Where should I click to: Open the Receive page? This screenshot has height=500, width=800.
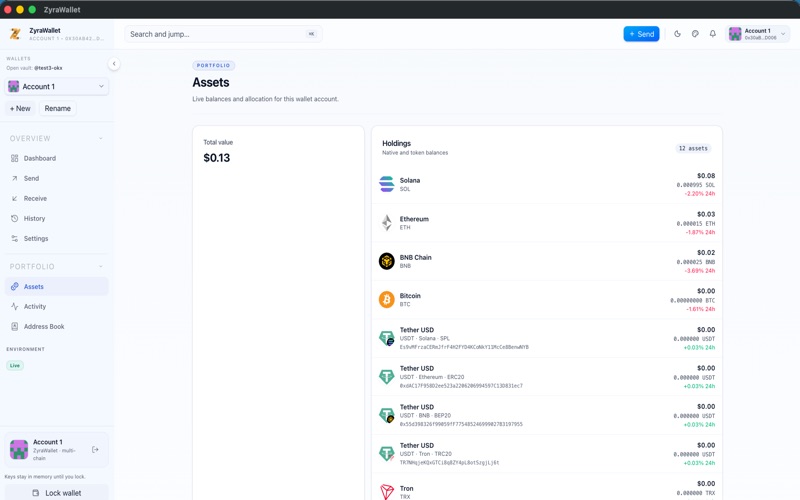click(57, 198)
